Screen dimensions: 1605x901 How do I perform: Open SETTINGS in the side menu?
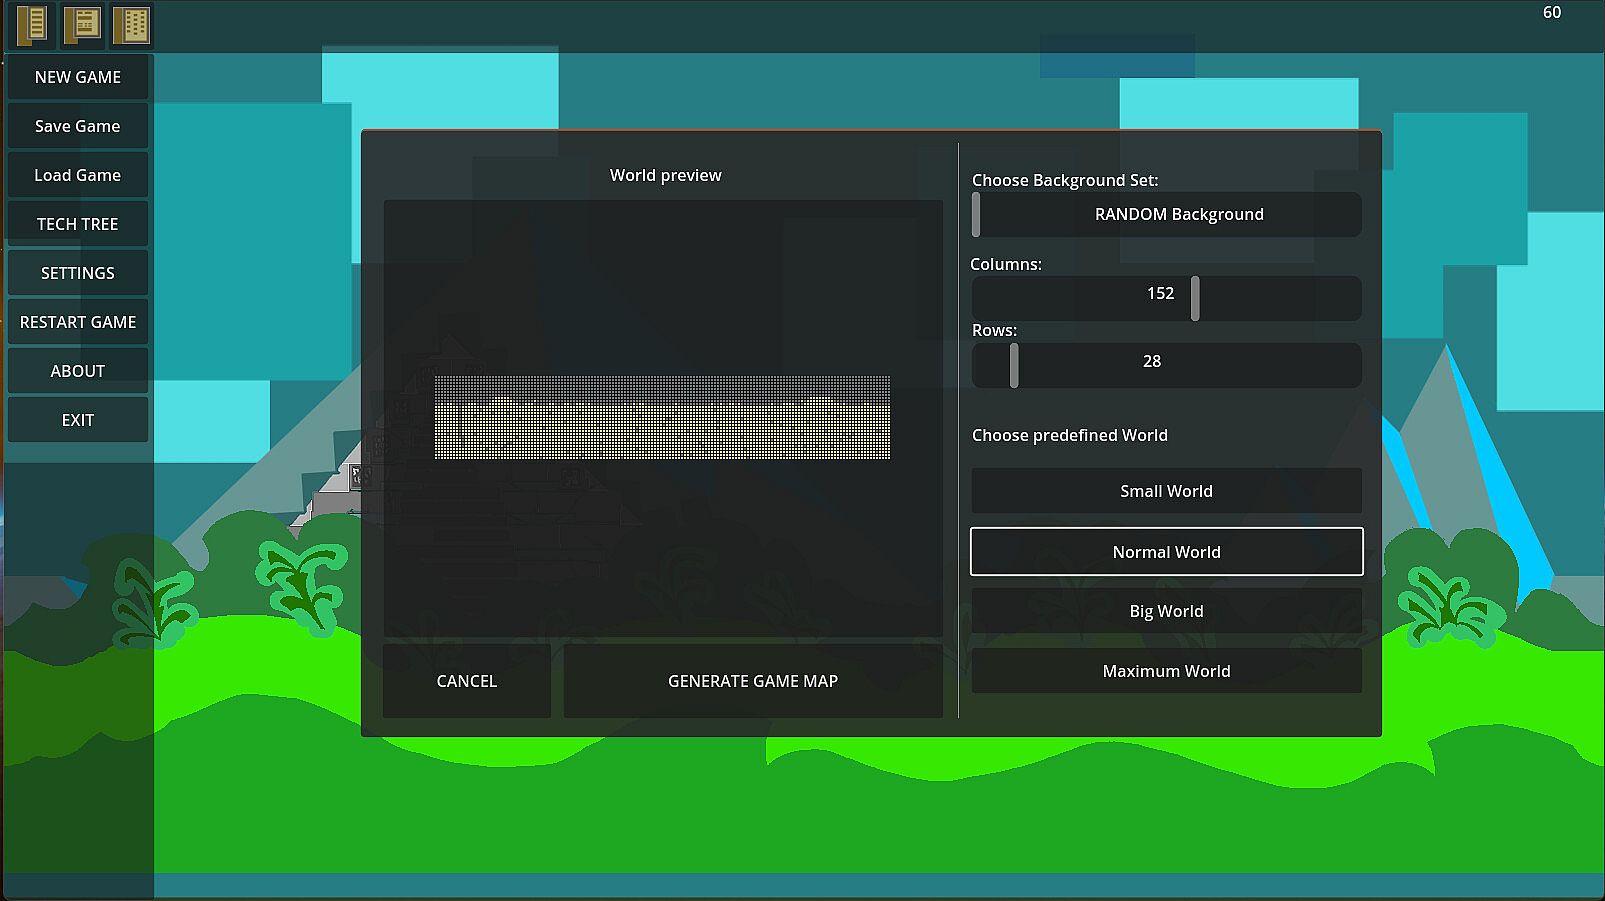point(78,273)
